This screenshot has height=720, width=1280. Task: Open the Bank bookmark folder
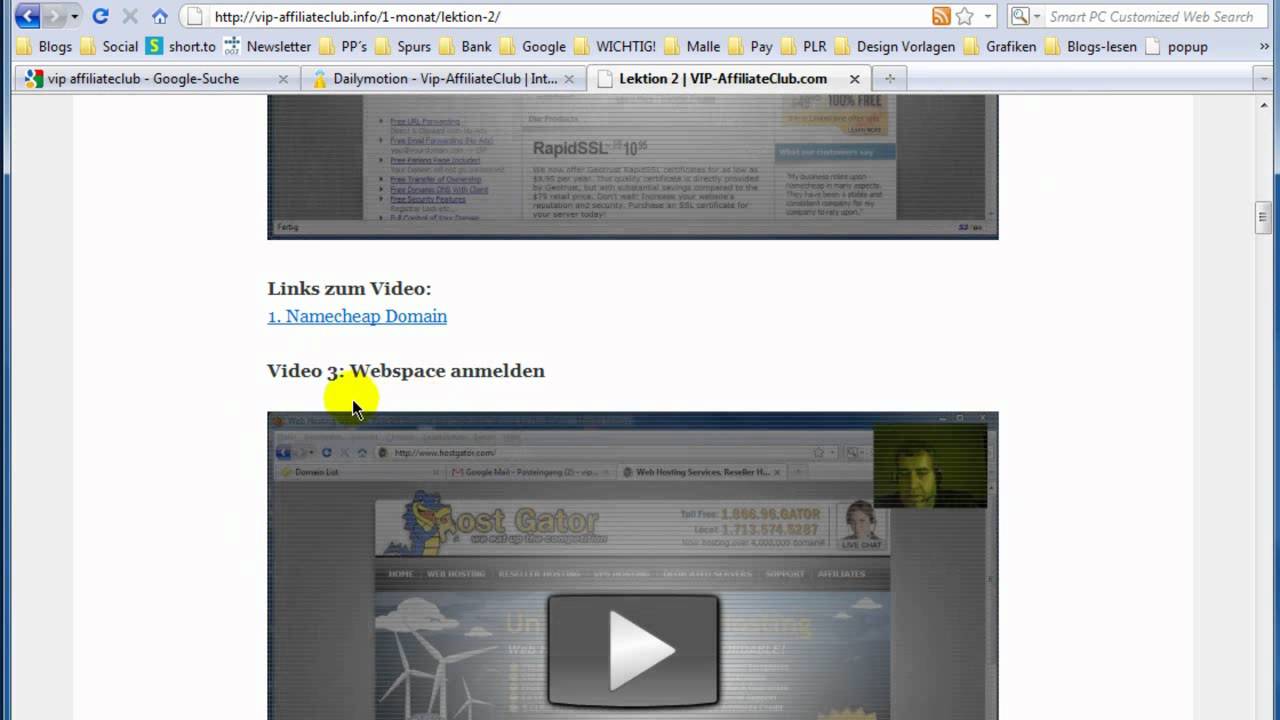(x=465, y=46)
